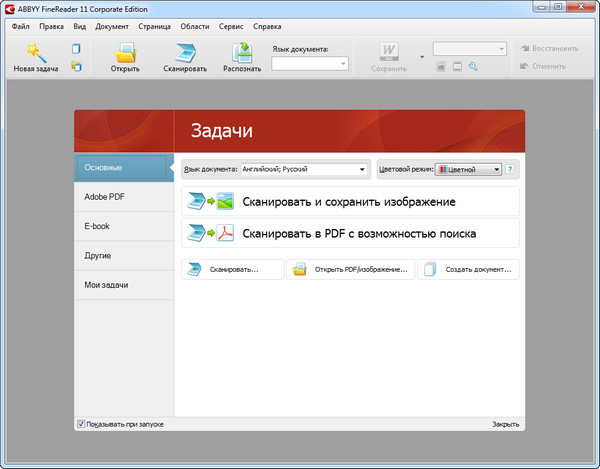Run recognition with the Распознать icon
The image size is (600, 469).
click(x=242, y=53)
